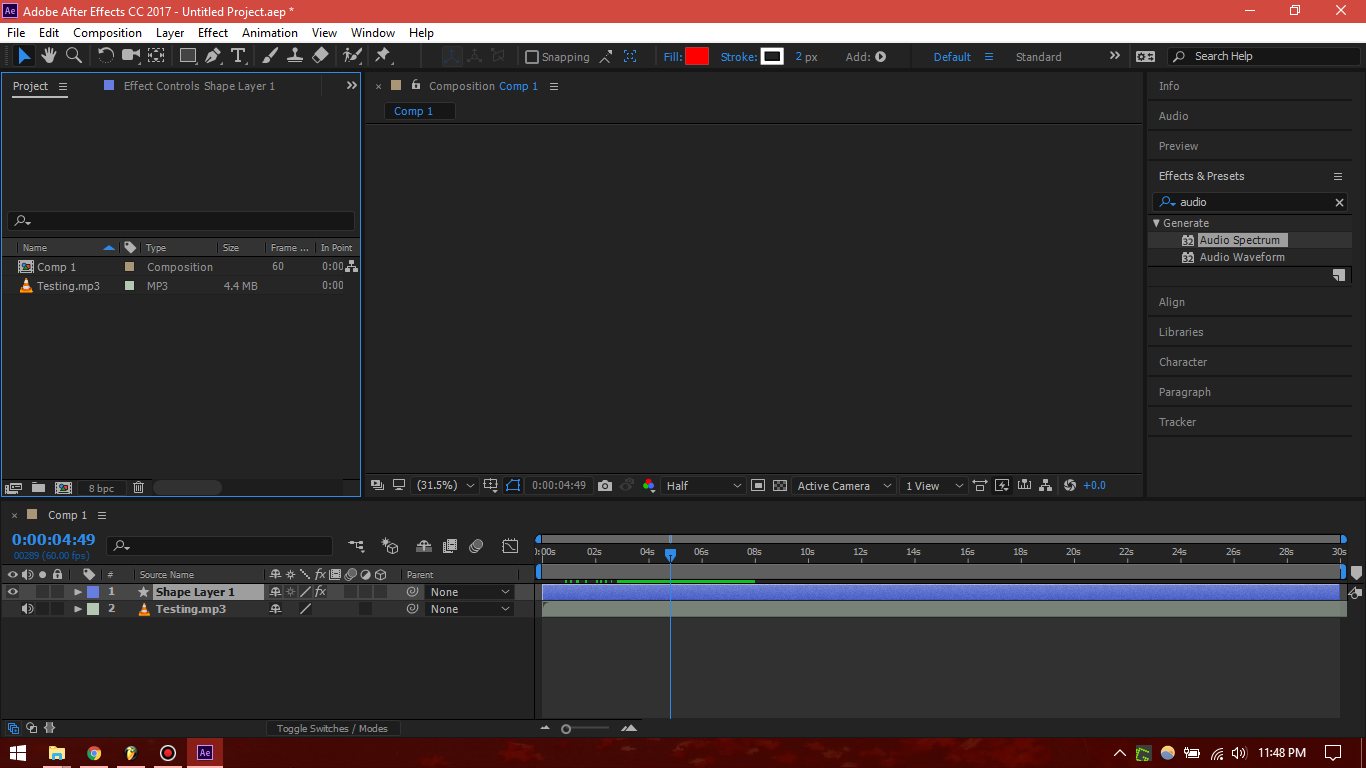1366x768 pixels.
Task: Collapse the Generate effects category
Action: pos(1157,223)
